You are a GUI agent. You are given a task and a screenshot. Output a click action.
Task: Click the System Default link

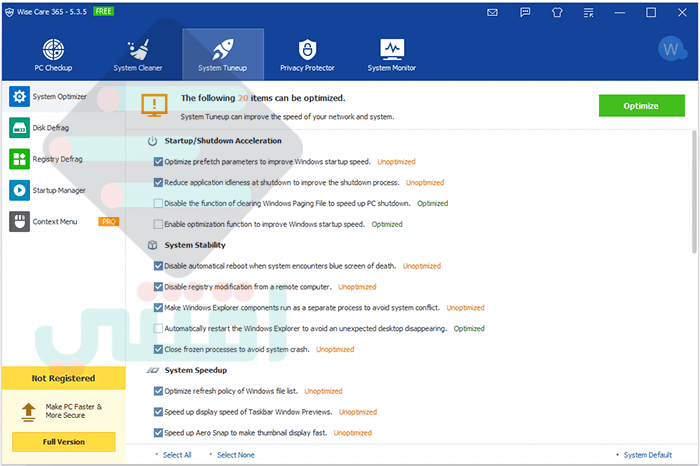point(647,455)
